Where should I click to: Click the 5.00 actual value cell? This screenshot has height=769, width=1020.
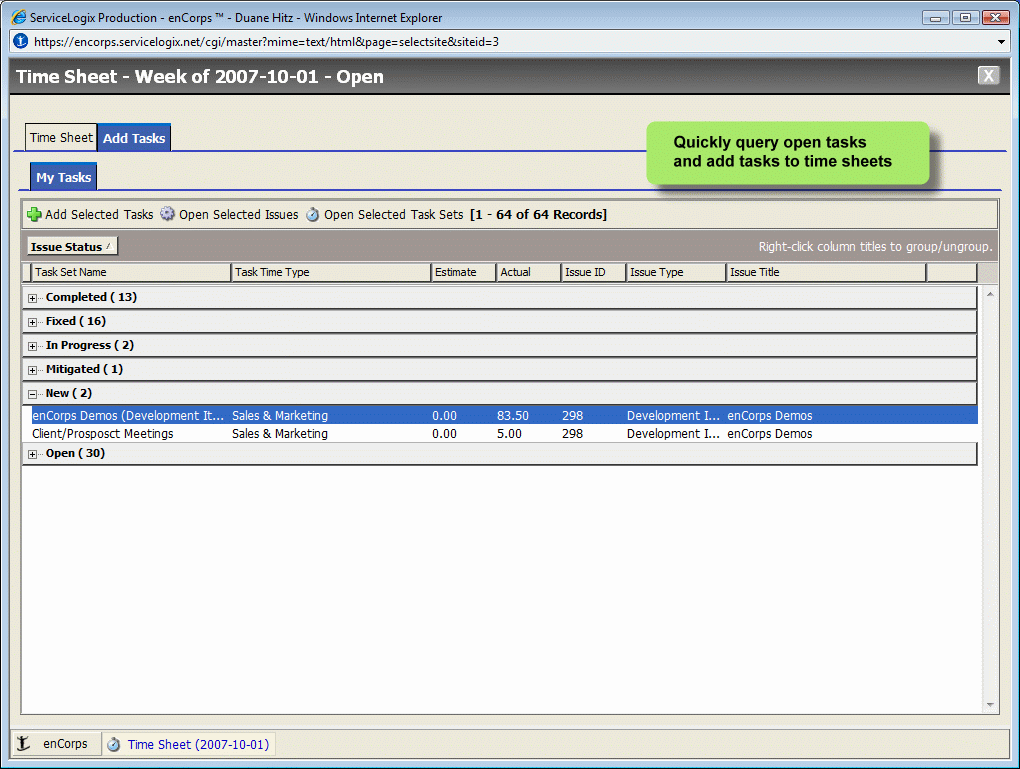pyautogui.click(x=509, y=433)
